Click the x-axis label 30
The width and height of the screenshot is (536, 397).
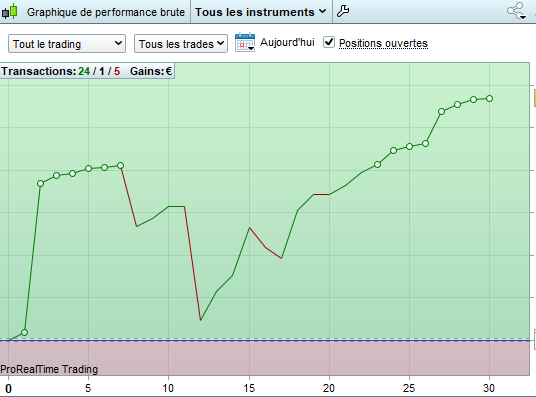coord(489,388)
